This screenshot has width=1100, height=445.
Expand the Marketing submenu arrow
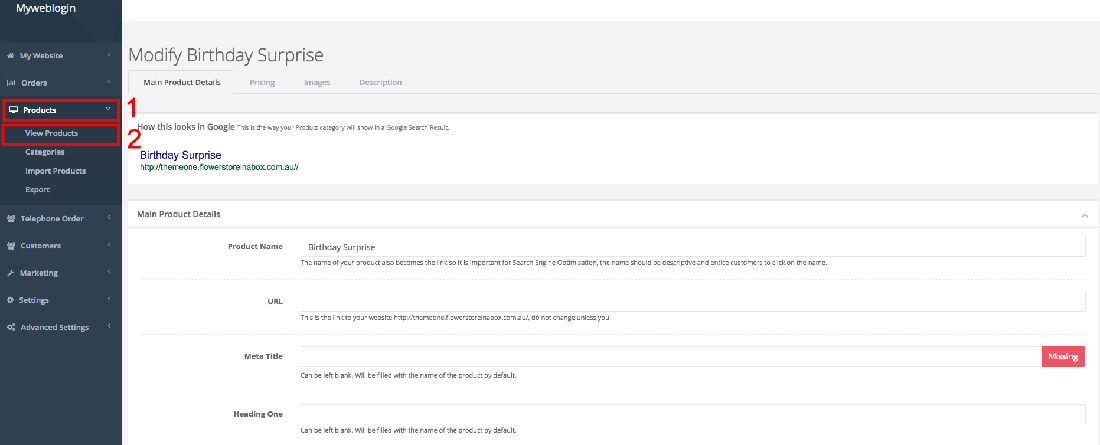click(x=108, y=273)
